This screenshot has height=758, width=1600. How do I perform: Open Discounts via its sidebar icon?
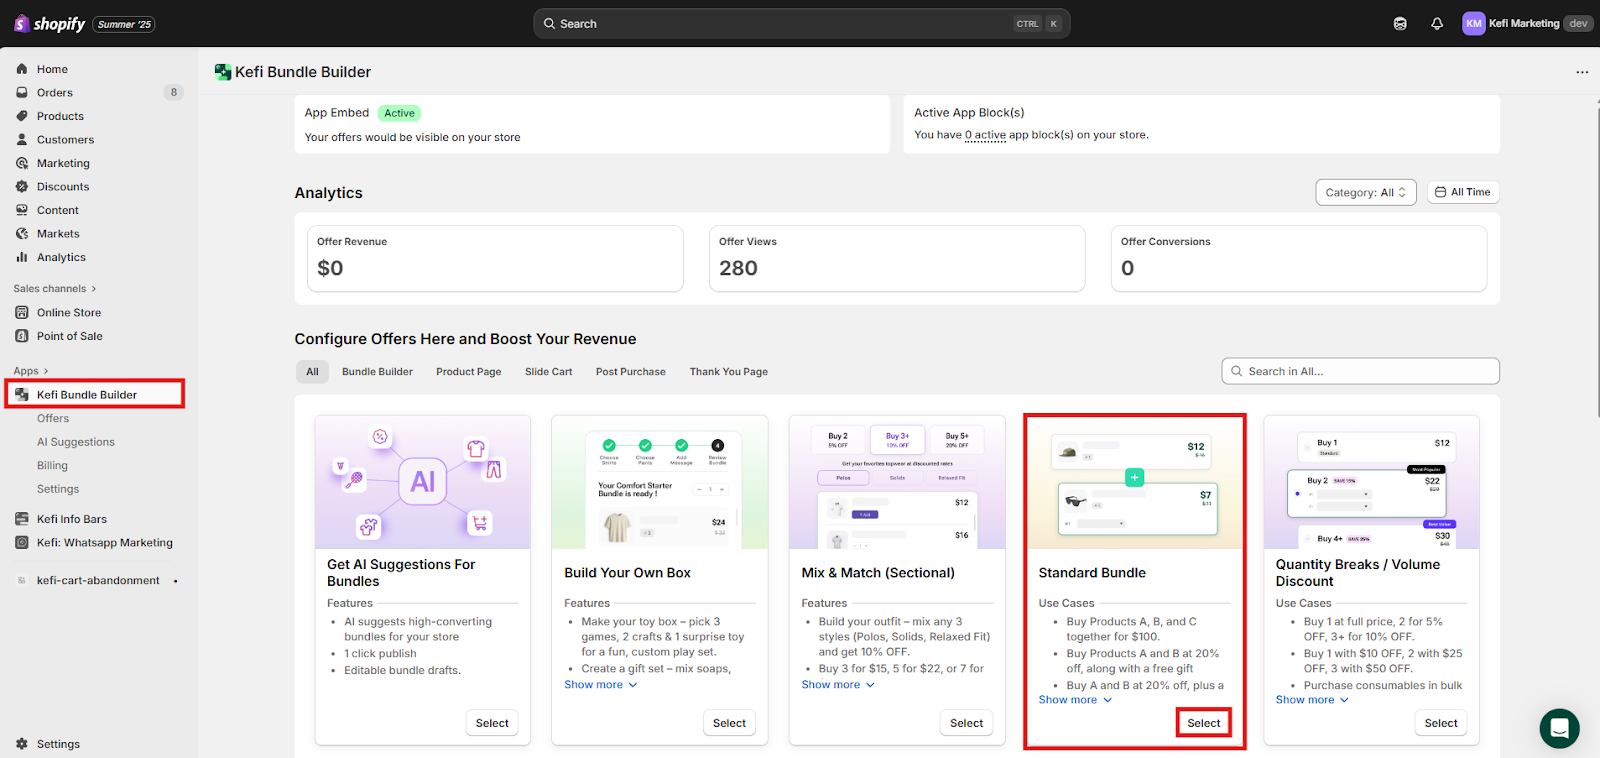[22, 187]
